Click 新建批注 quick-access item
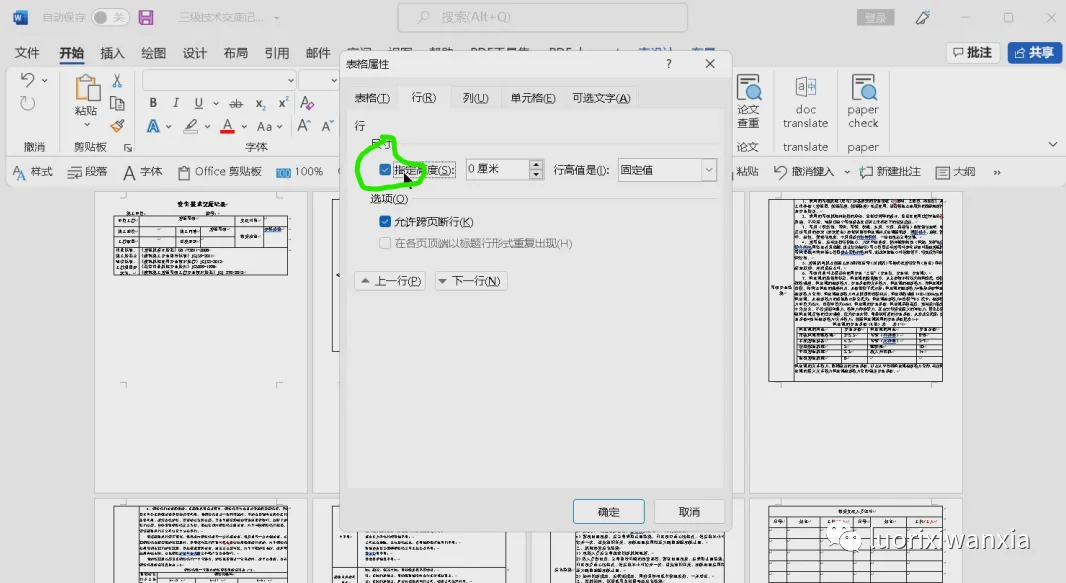The width and height of the screenshot is (1066, 583). coord(890,172)
